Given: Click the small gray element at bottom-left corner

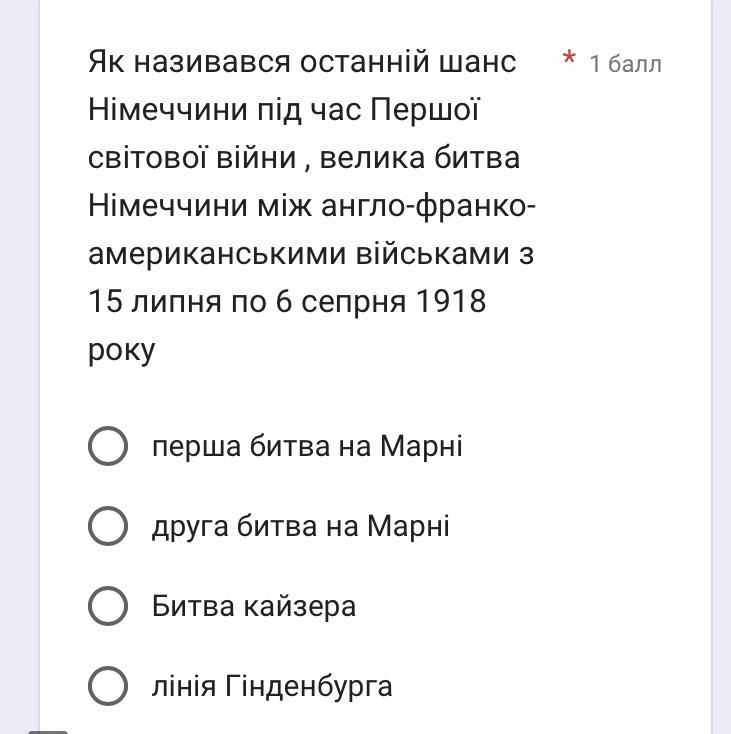Looking at the screenshot, I should (x=48, y=730).
